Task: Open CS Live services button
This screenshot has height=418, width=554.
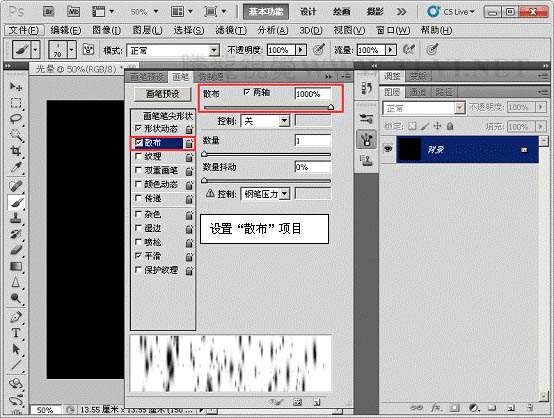Action: pos(451,12)
